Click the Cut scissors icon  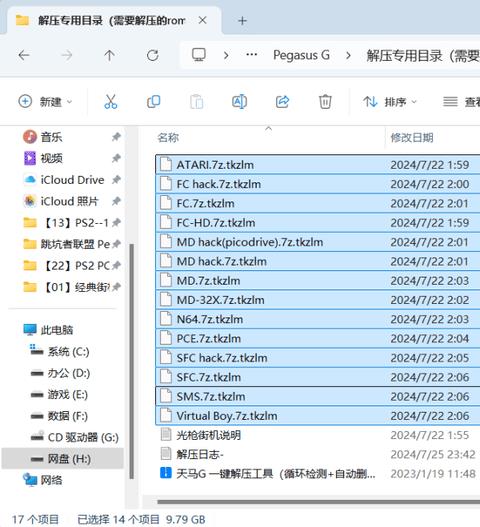(111, 102)
